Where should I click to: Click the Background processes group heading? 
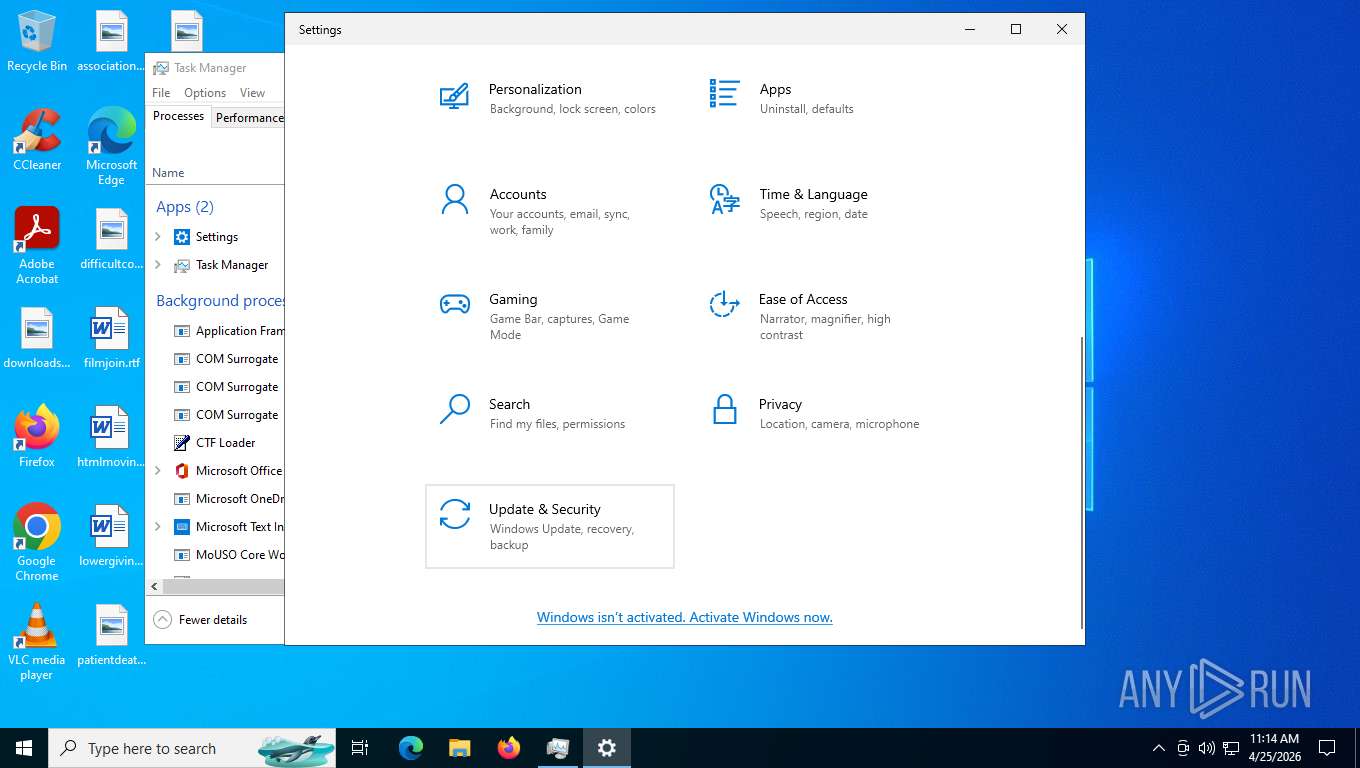point(220,300)
